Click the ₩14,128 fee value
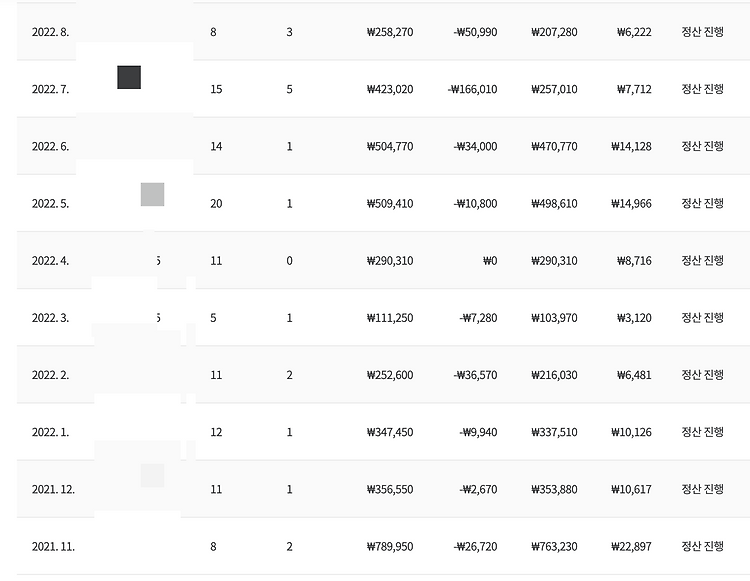Viewport: 750px width, 581px height. (631, 146)
